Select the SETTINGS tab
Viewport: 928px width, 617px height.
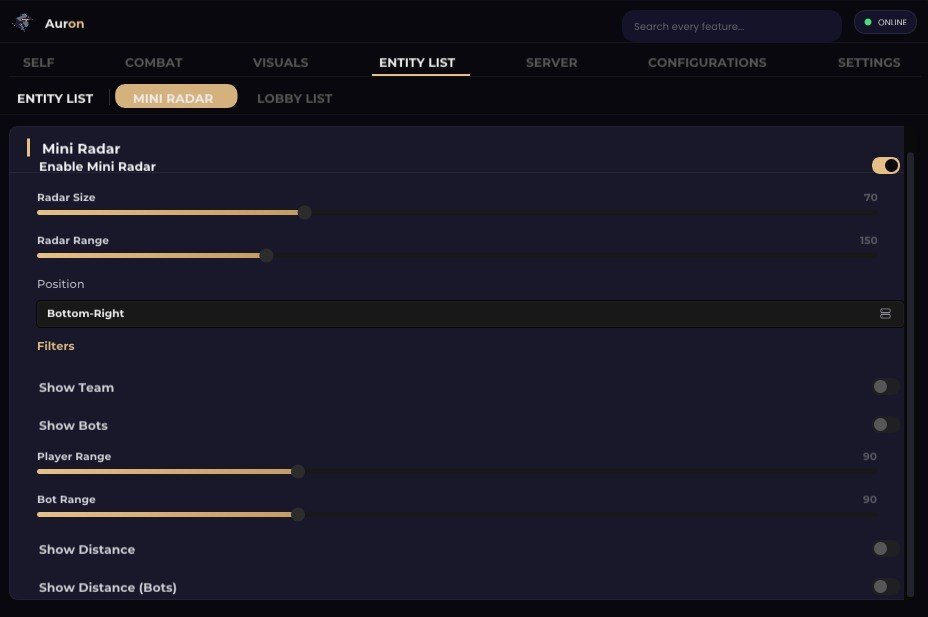(x=869, y=63)
